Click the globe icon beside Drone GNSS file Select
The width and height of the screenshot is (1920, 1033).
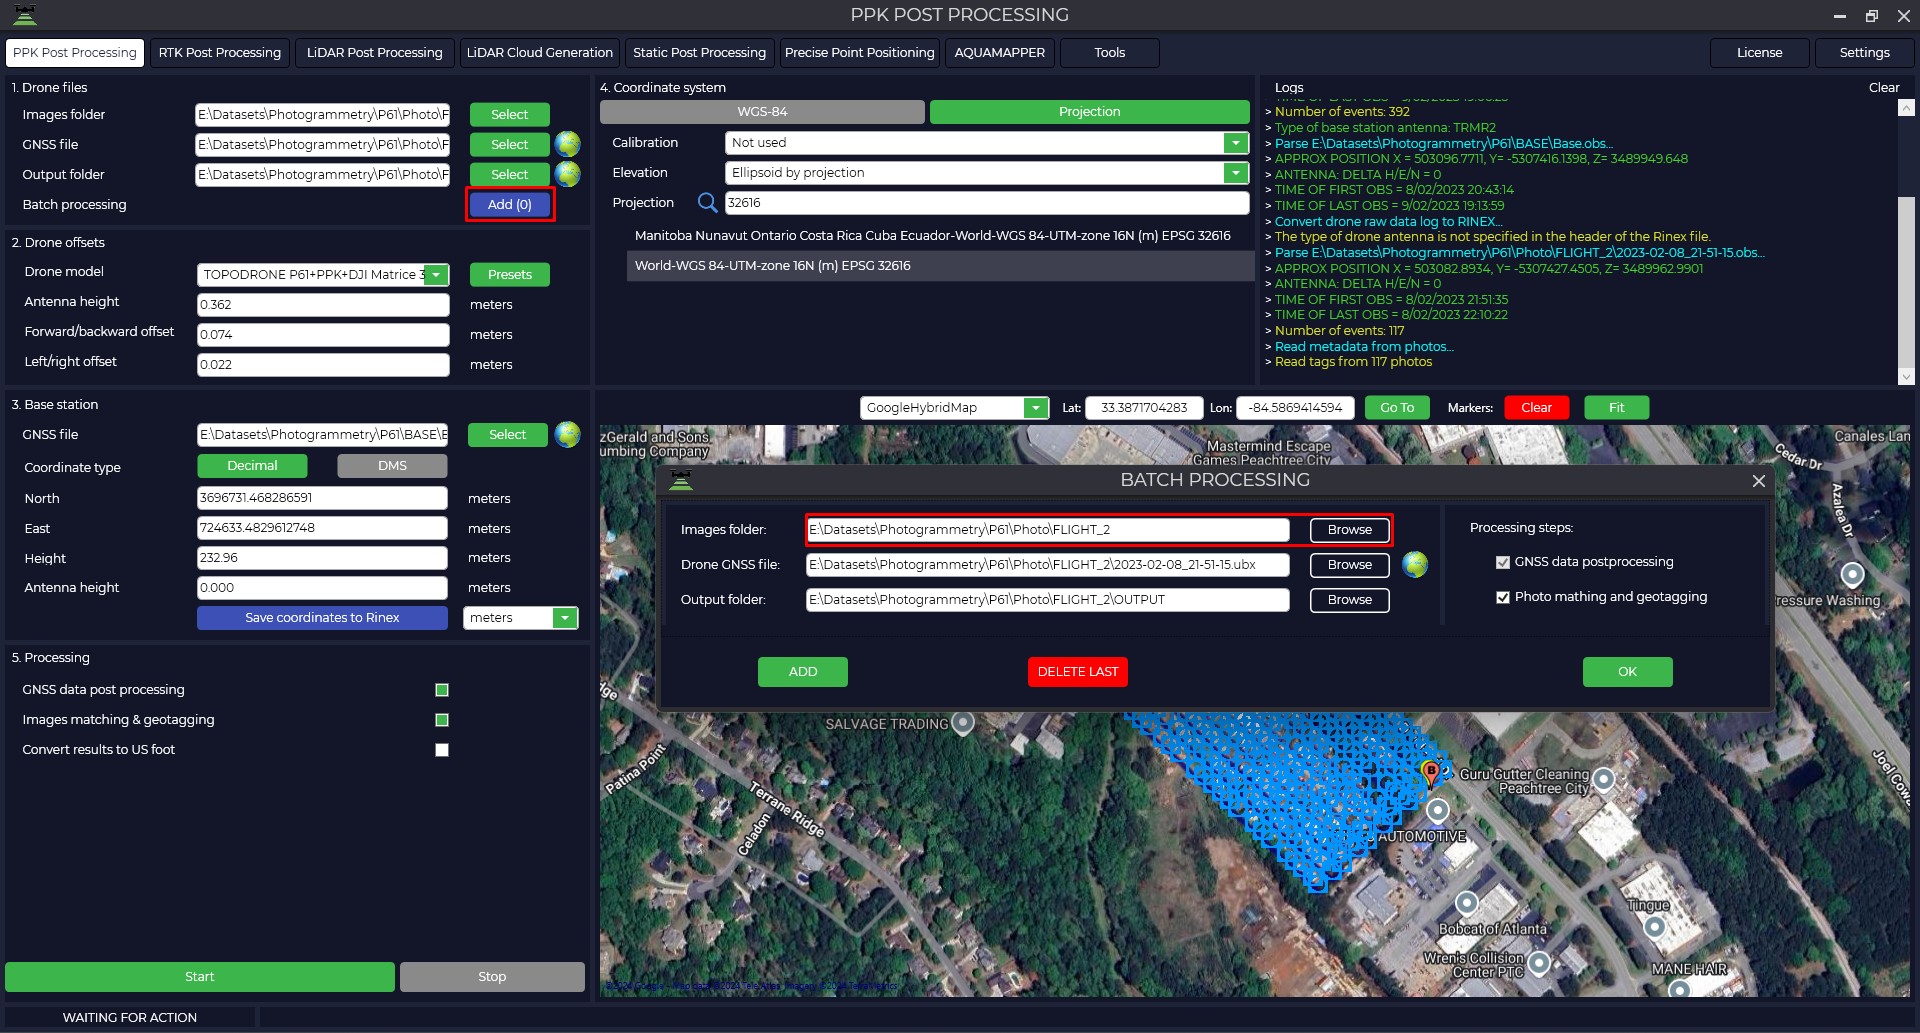tap(567, 144)
